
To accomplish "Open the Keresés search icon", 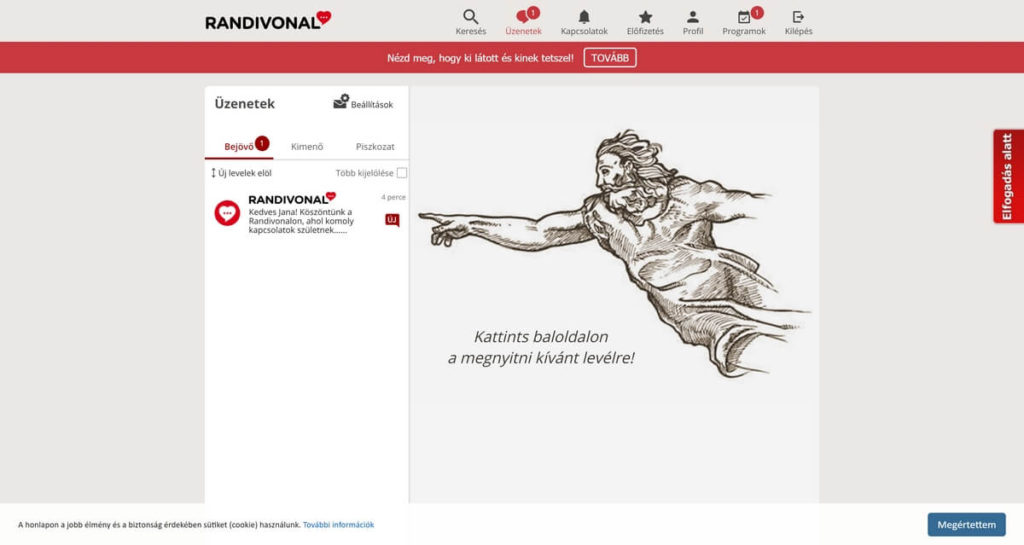I will (470, 17).
